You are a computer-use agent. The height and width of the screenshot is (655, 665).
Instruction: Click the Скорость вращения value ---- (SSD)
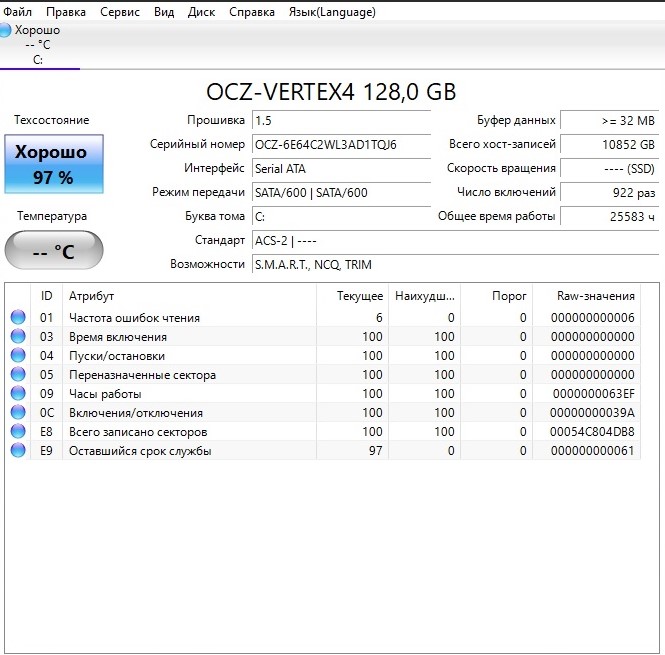click(609, 168)
